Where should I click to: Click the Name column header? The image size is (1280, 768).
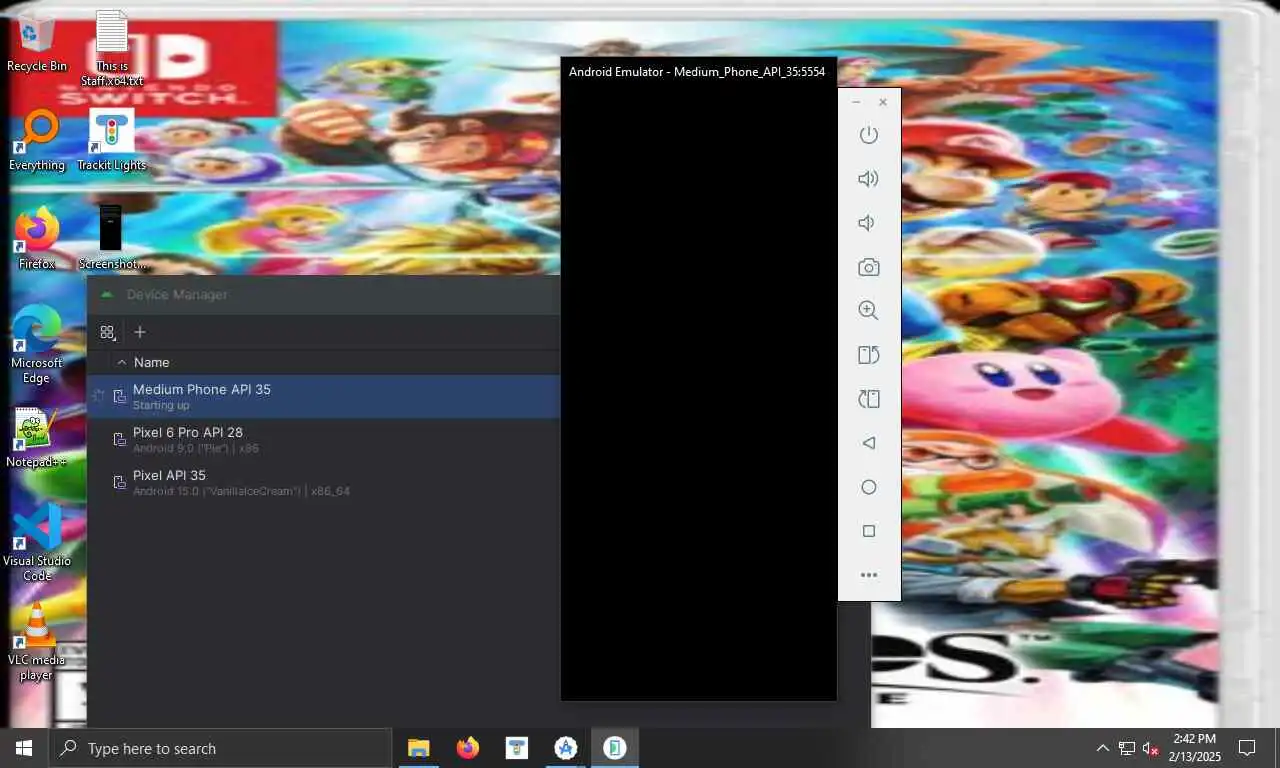(152, 362)
